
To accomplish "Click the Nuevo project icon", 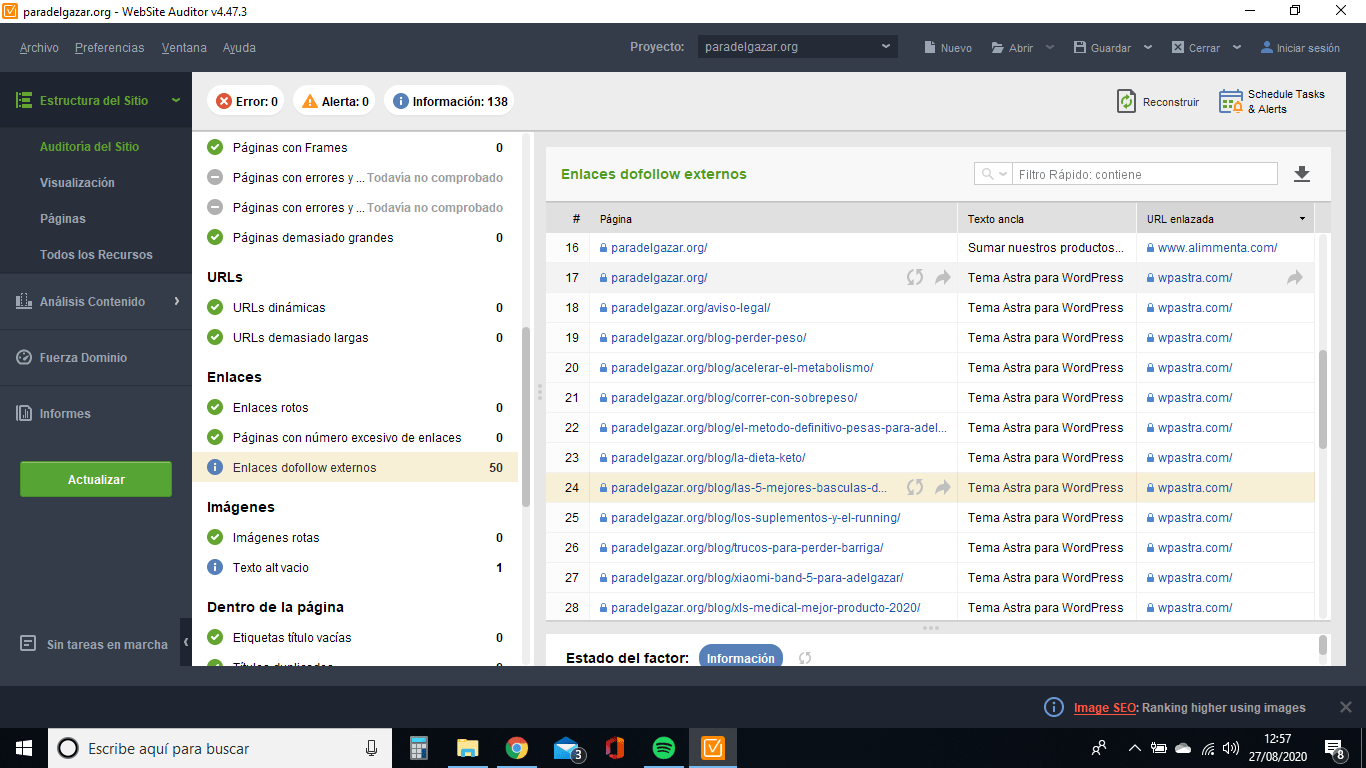I will [x=929, y=47].
